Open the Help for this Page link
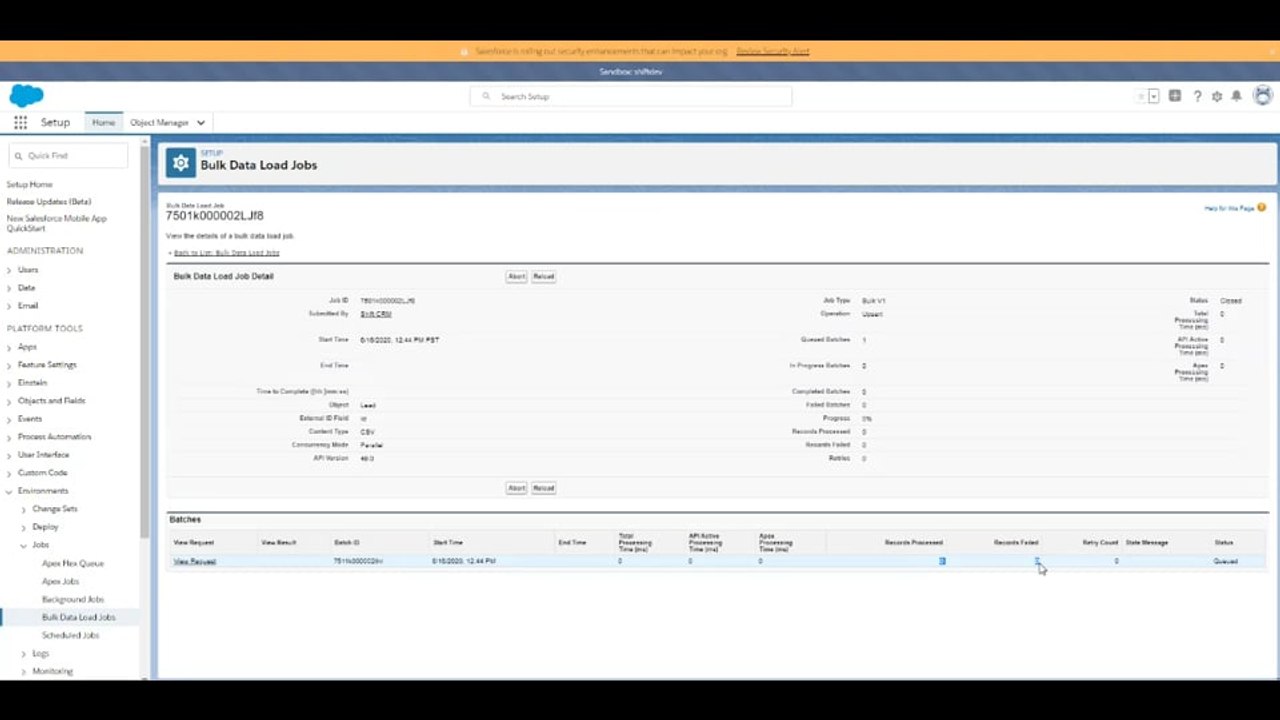Screen dimensions: 1280x720 [x=1230, y=208]
